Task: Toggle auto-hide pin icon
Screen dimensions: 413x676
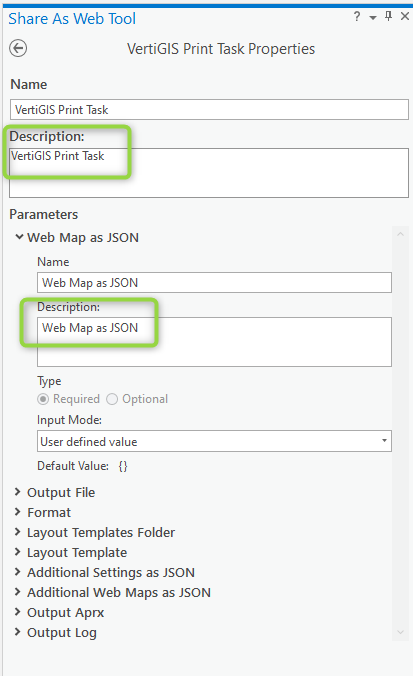Action: (388, 16)
